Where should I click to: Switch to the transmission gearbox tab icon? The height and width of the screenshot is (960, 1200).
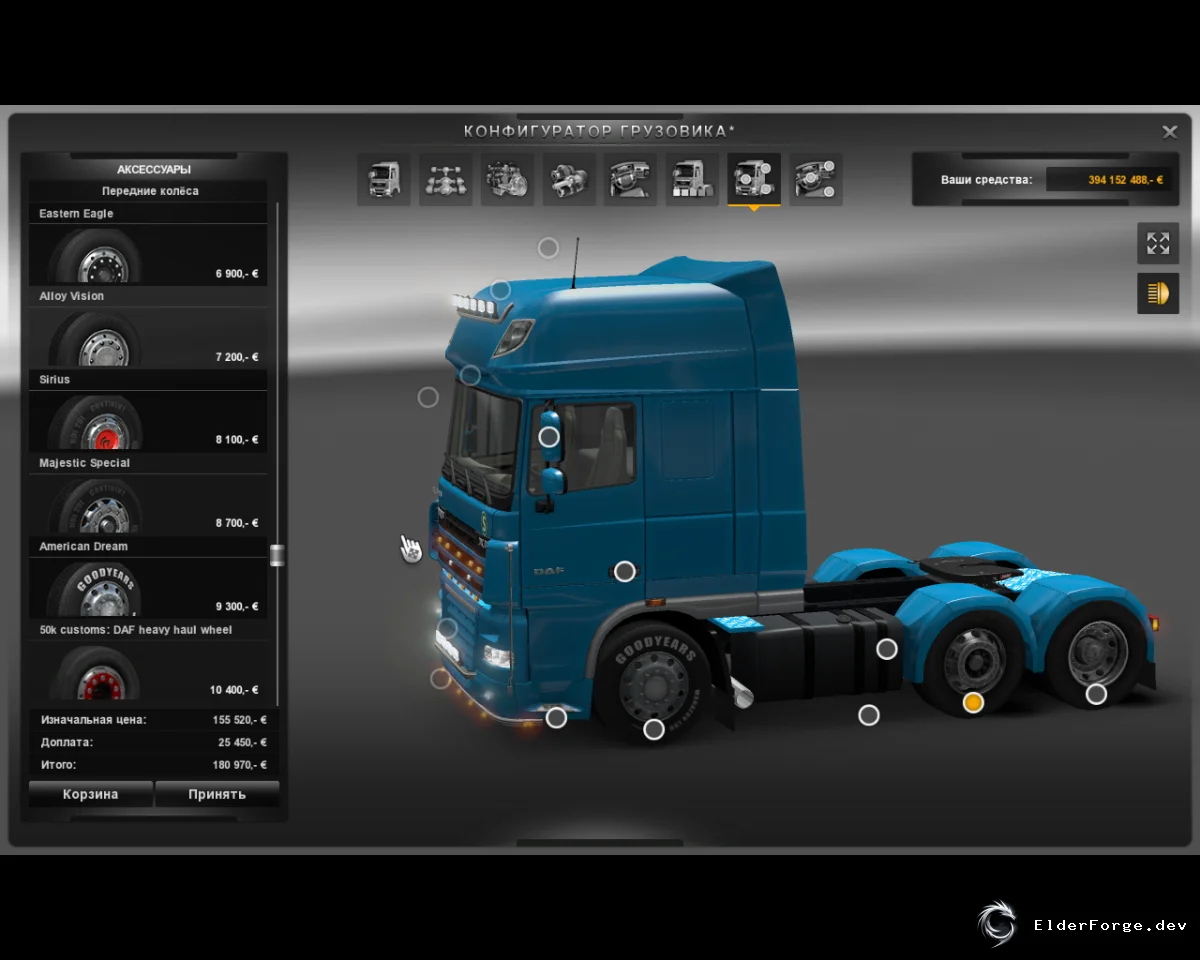point(570,180)
